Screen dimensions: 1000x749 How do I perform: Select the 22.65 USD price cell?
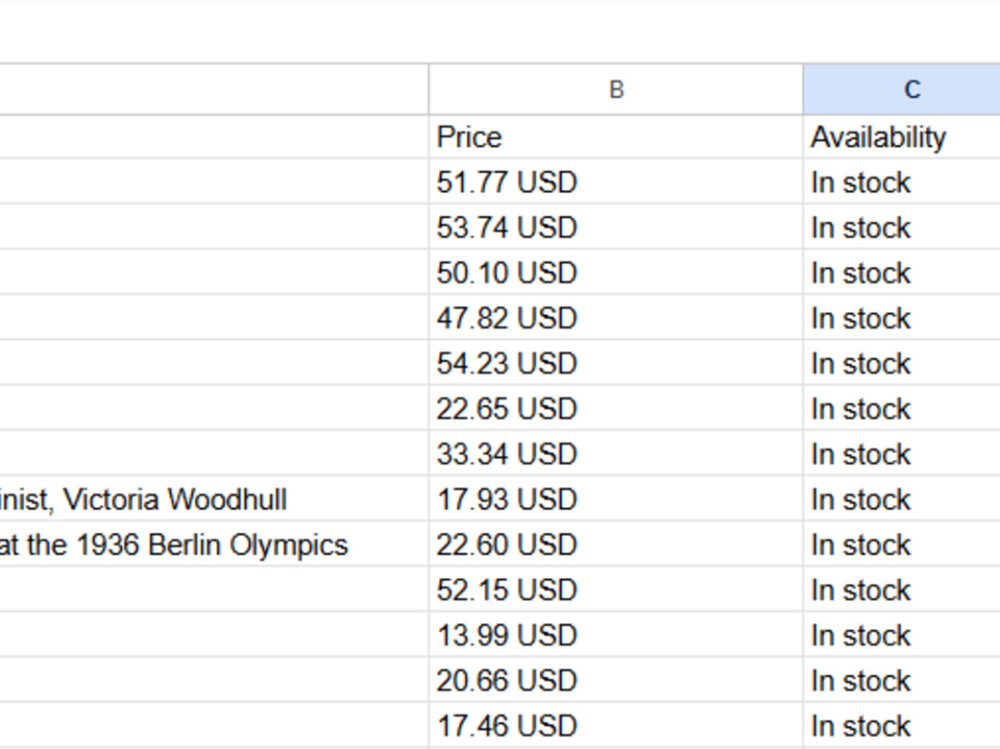point(616,409)
